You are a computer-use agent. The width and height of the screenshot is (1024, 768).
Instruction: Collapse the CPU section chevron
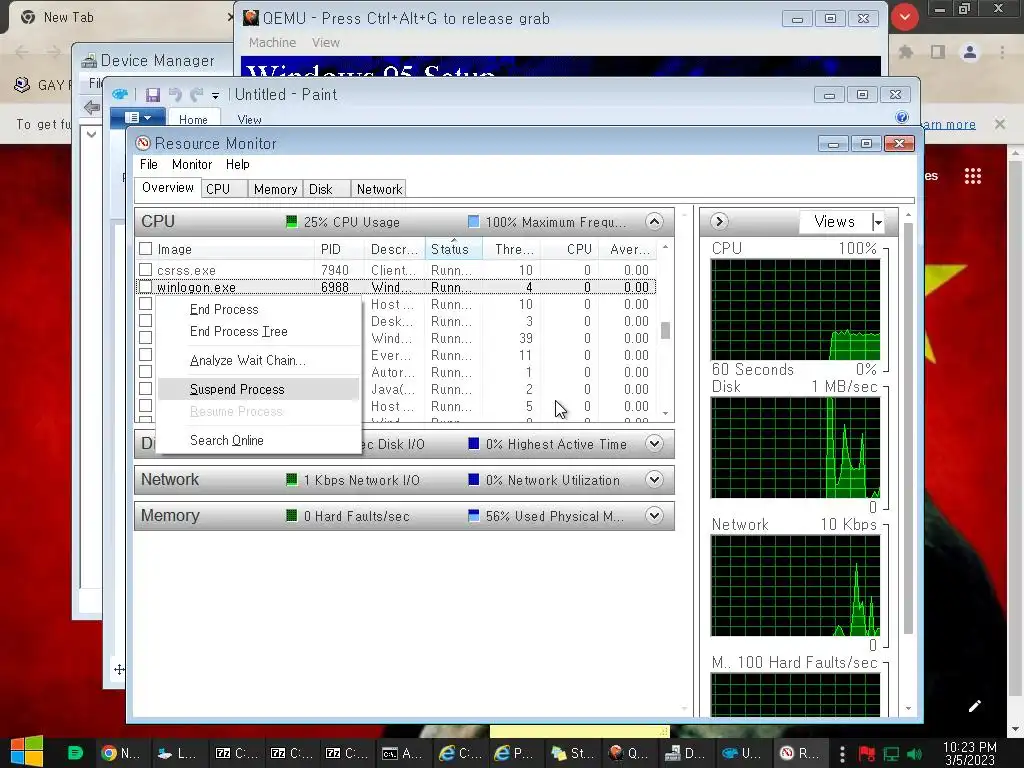tap(654, 221)
